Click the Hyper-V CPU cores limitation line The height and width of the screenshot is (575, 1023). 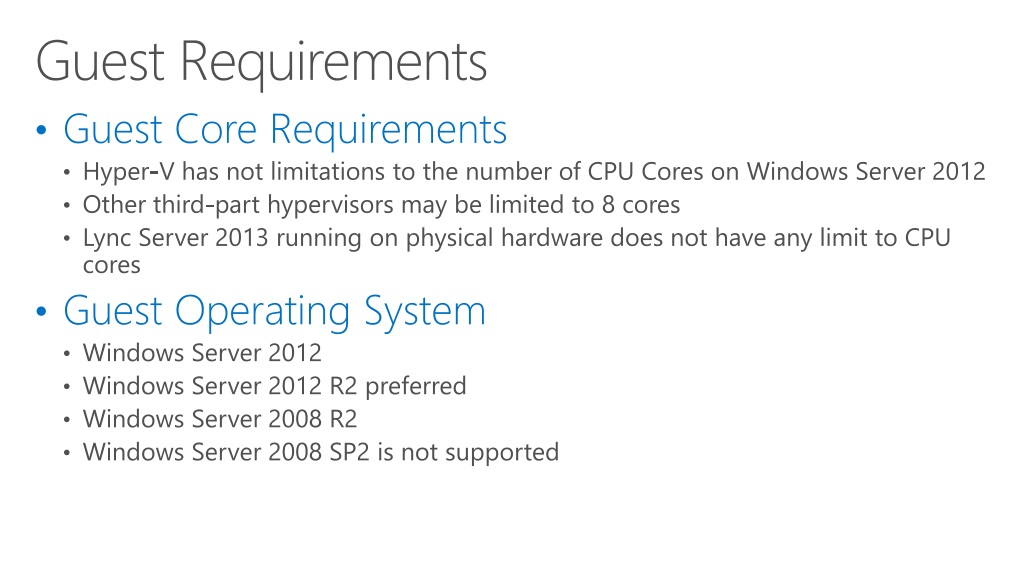(534, 172)
